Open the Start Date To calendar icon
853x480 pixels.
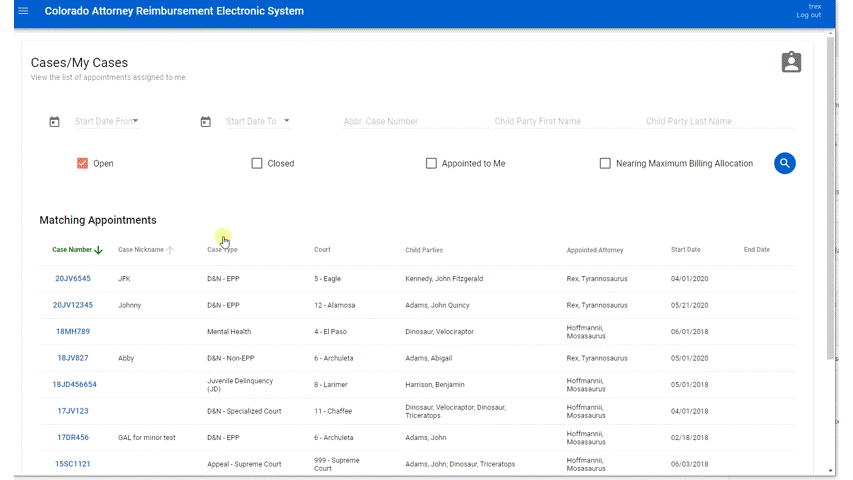(x=205, y=122)
